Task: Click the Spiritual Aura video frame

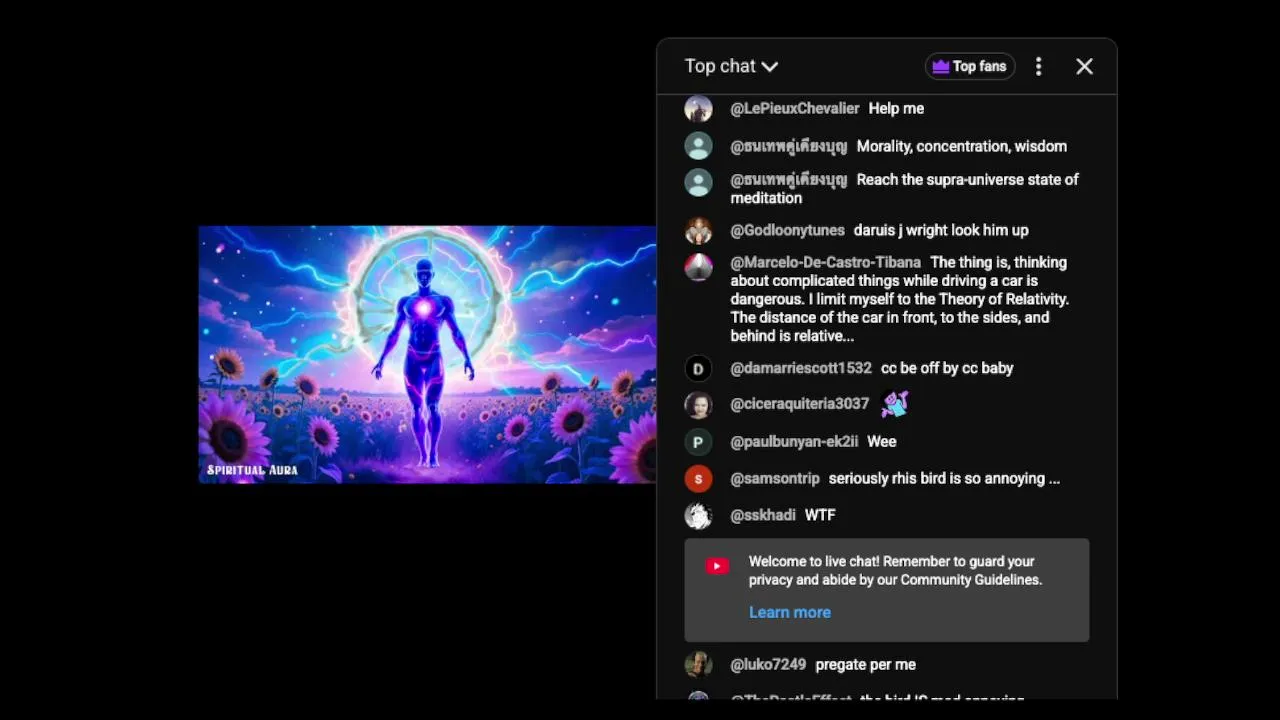Action: click(427, 354)
